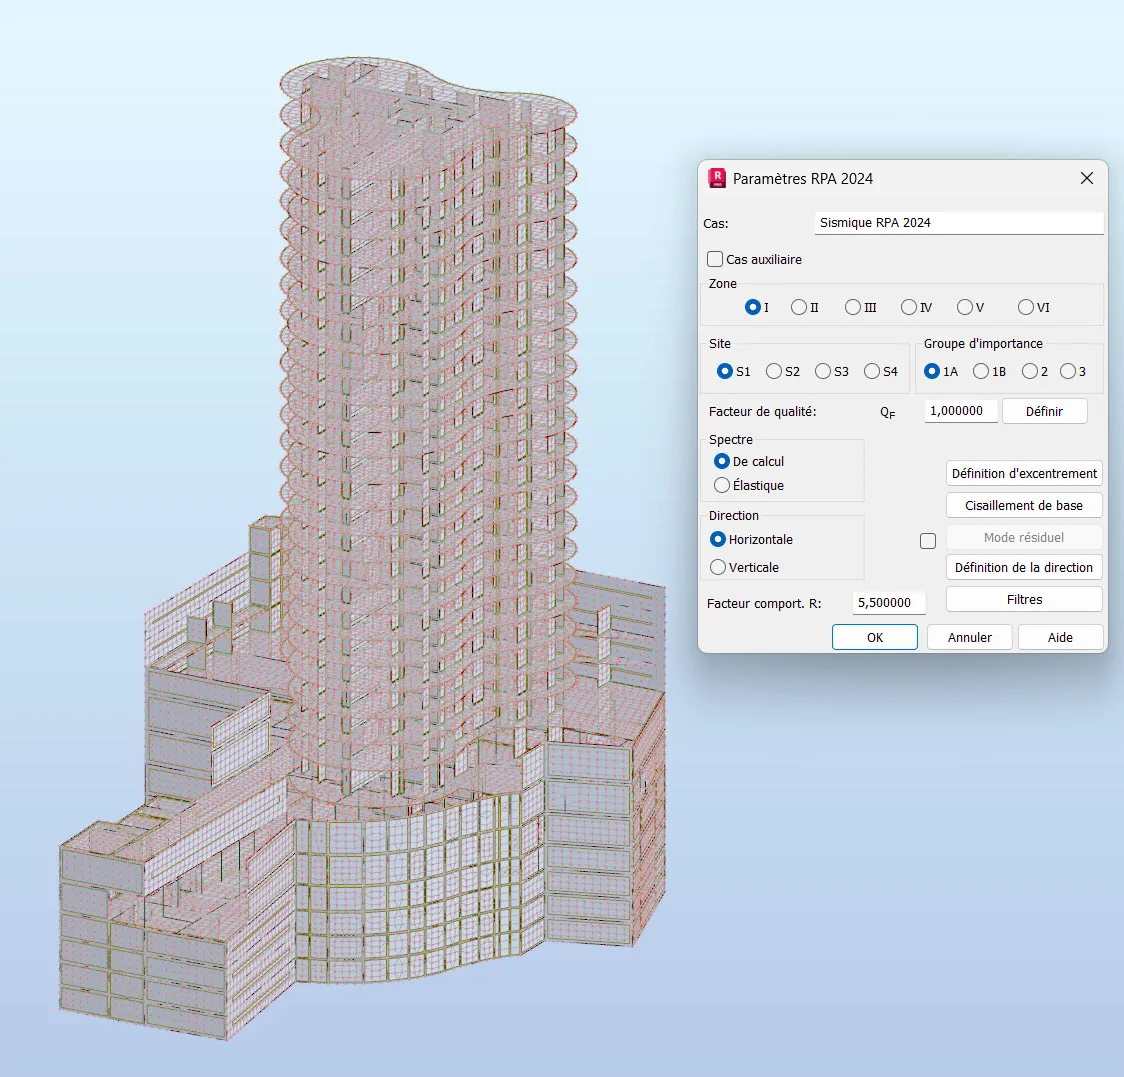Close the Paramètres RPA 2024 dialog
The height and width of the screenshot is (1077, 1124).
[x=1086, y=178]
